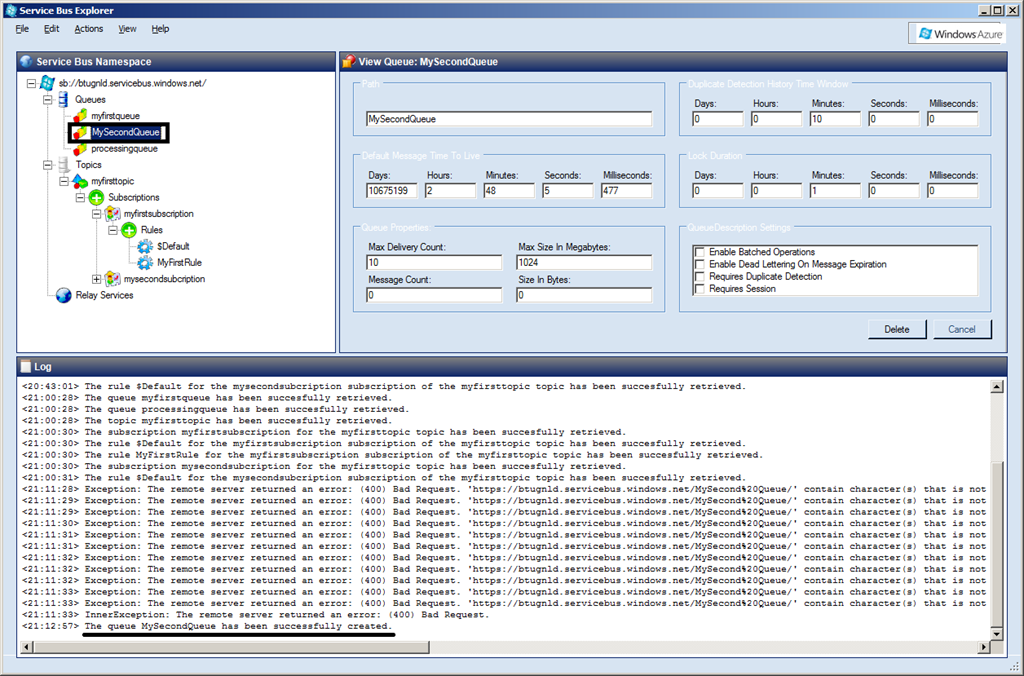Open the View menu

pyautogui.click(x=127, y=29)
